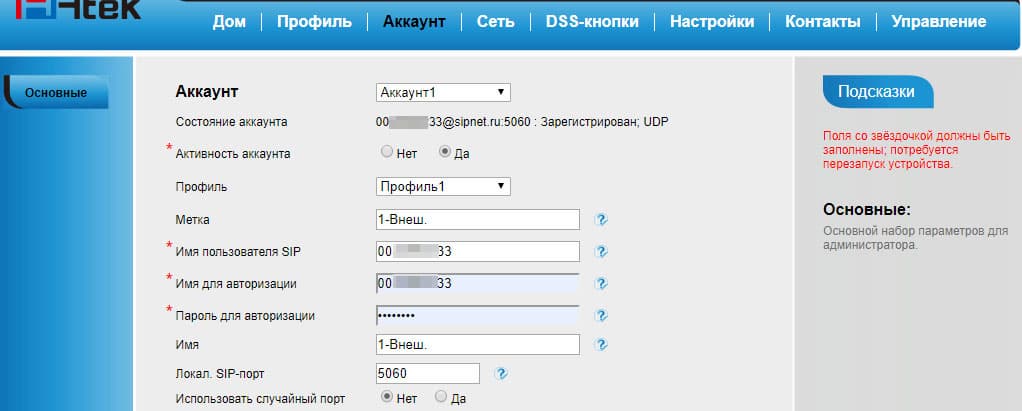Focus the Имя для авторизации field
Screen dimensions: 1022x411
pyautogui.click(x=478, y=283)
